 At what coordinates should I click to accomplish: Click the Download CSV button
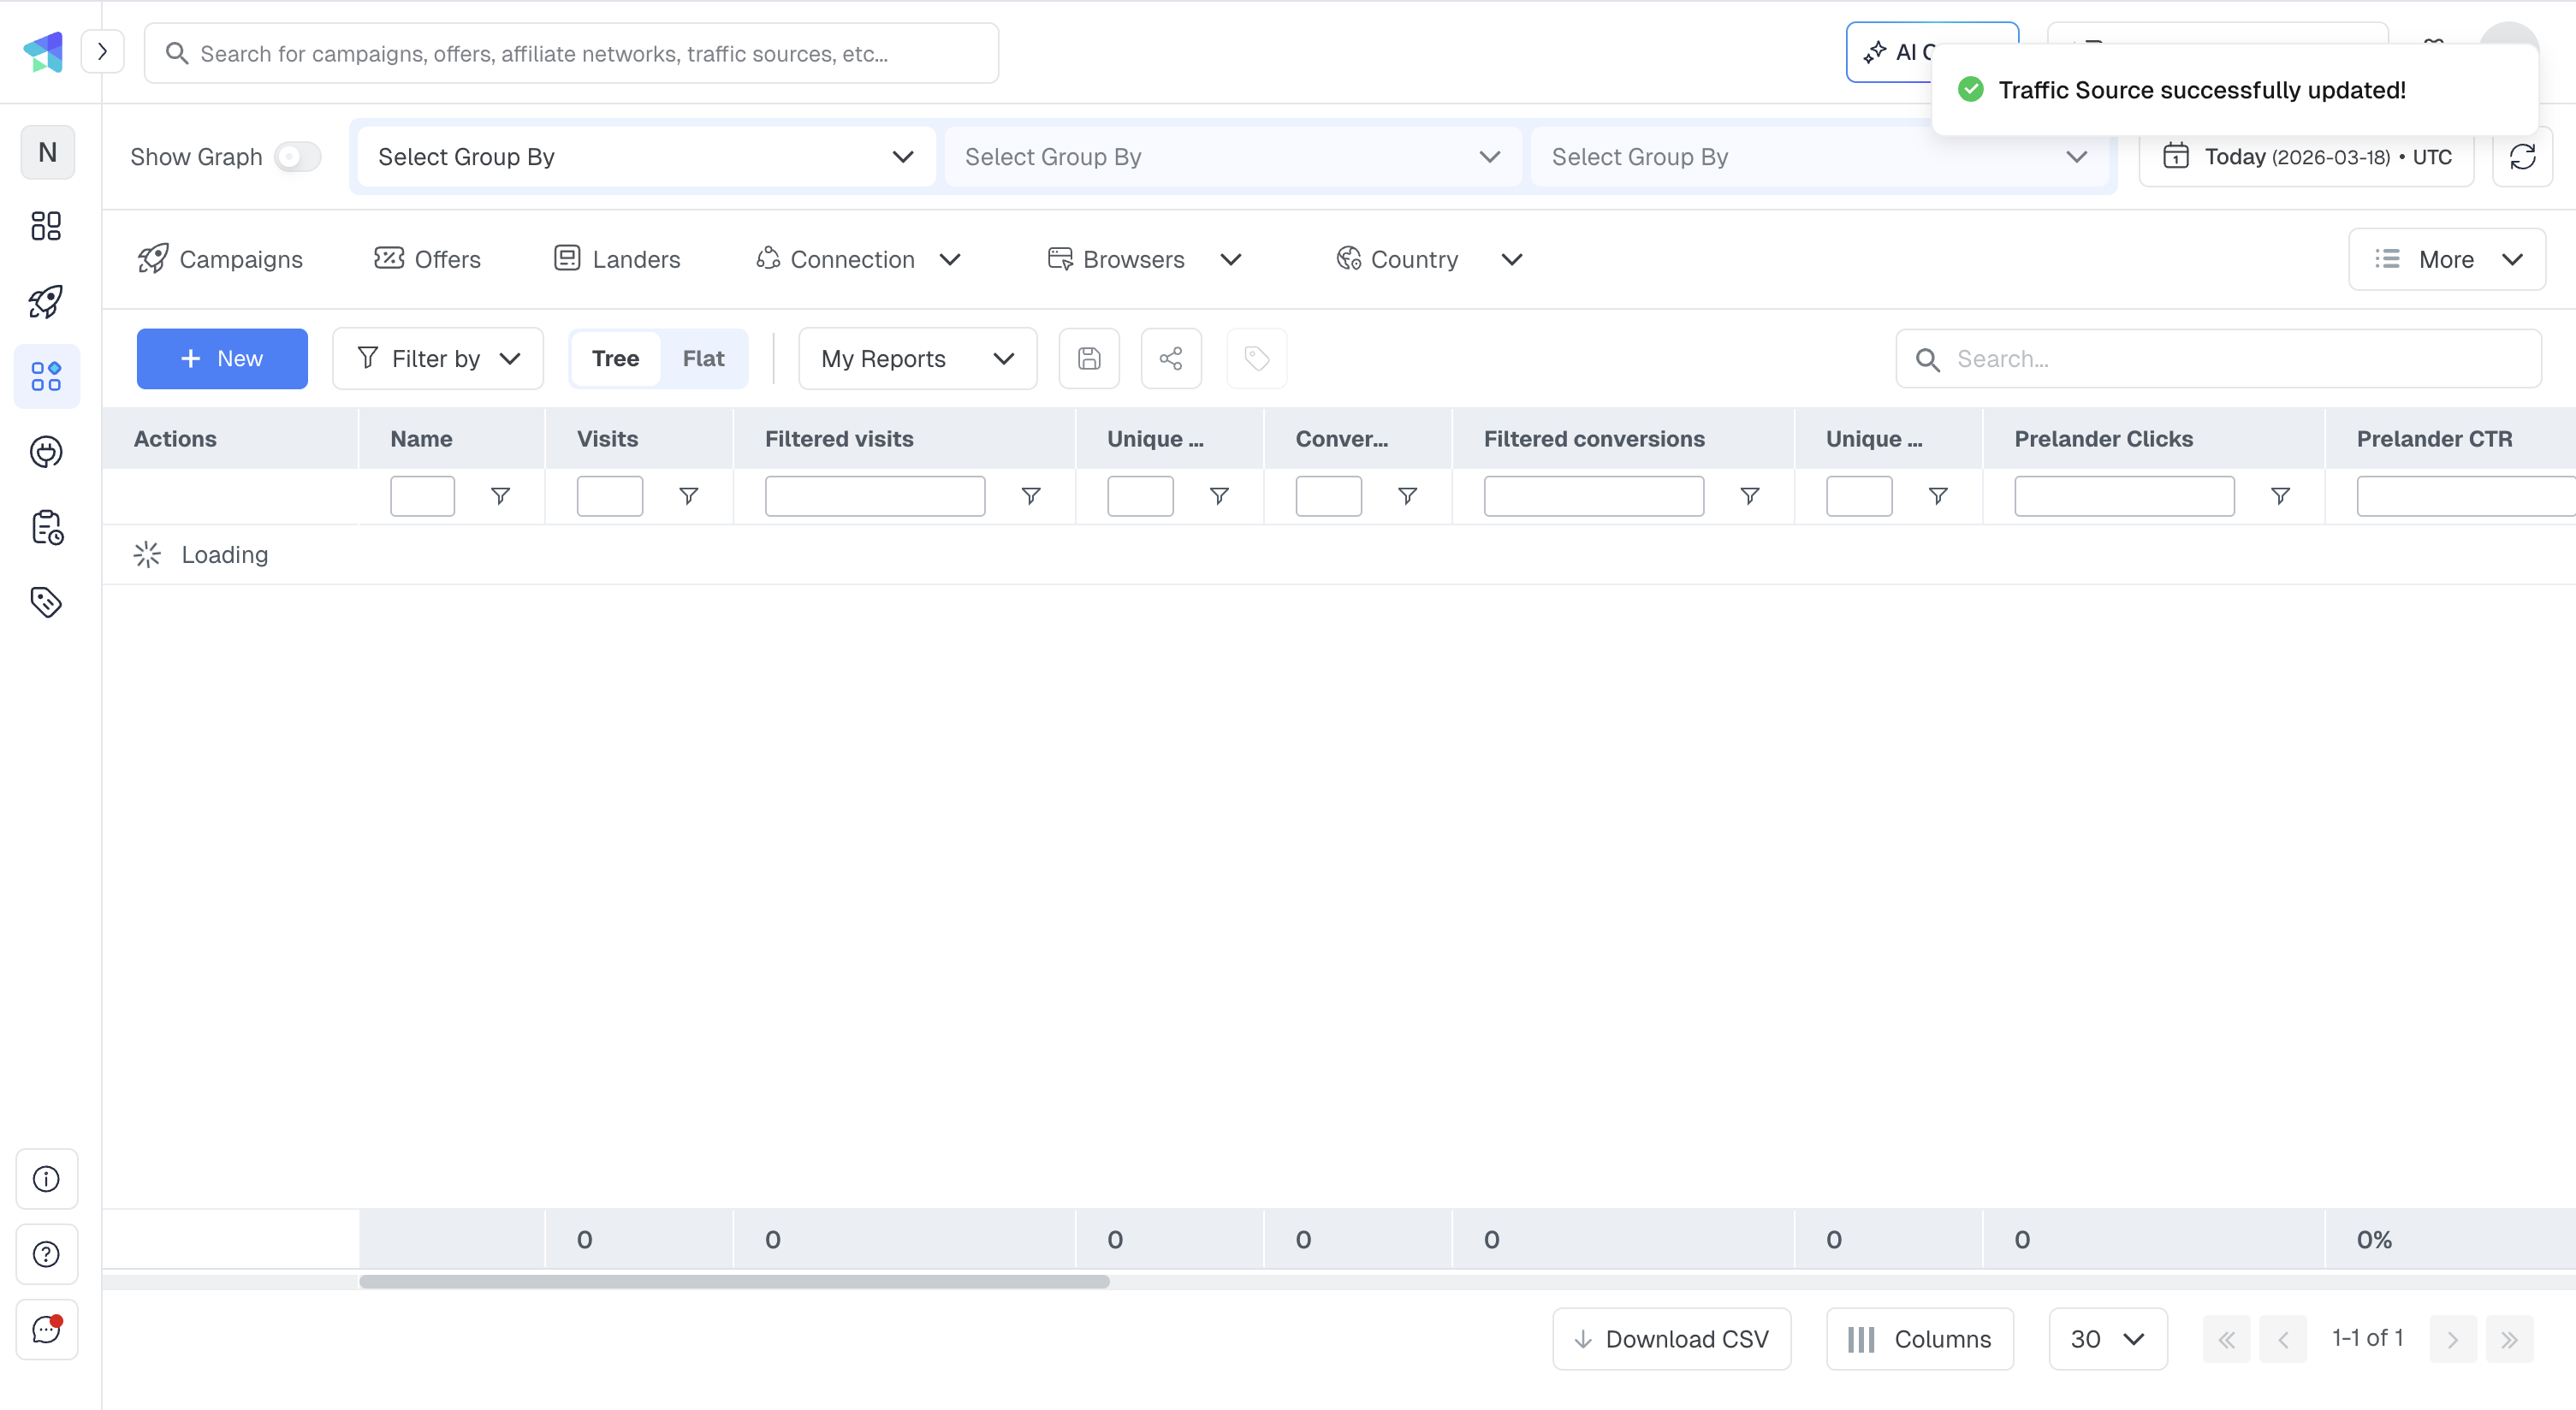1670,1339
